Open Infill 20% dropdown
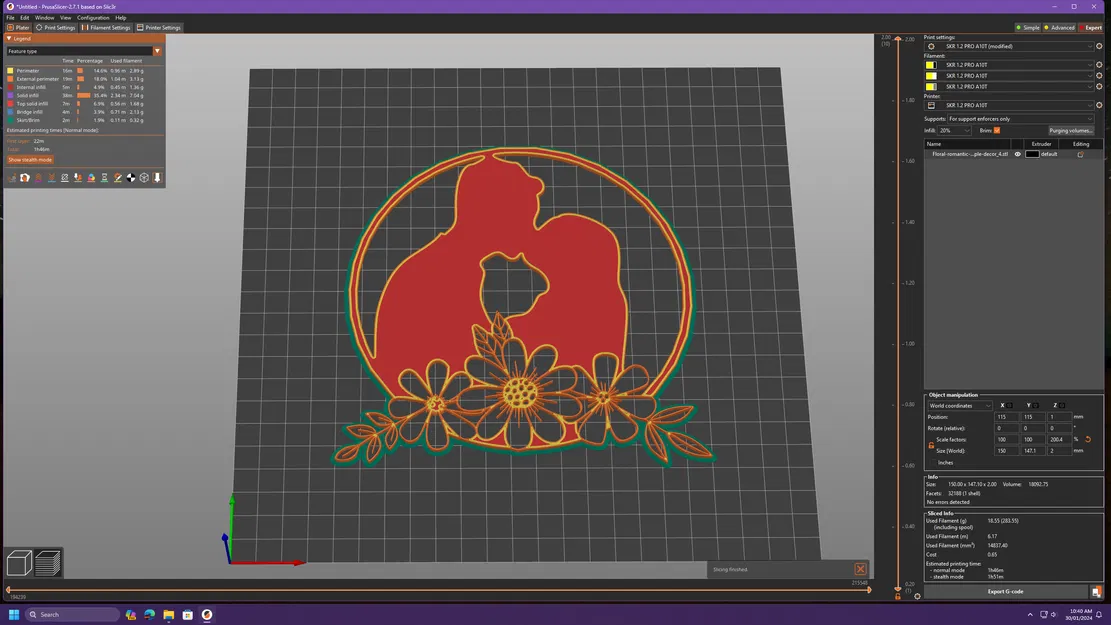The width and height of the screenshot is (1111, 625). [954, 130]
